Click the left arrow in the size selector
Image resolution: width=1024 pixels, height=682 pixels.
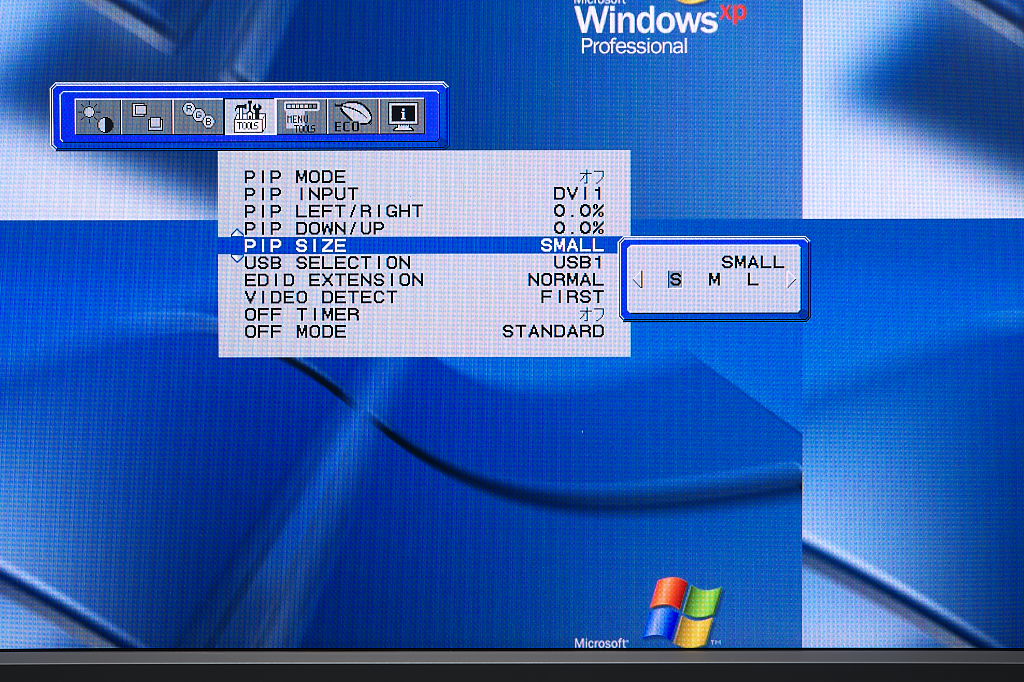639,281
